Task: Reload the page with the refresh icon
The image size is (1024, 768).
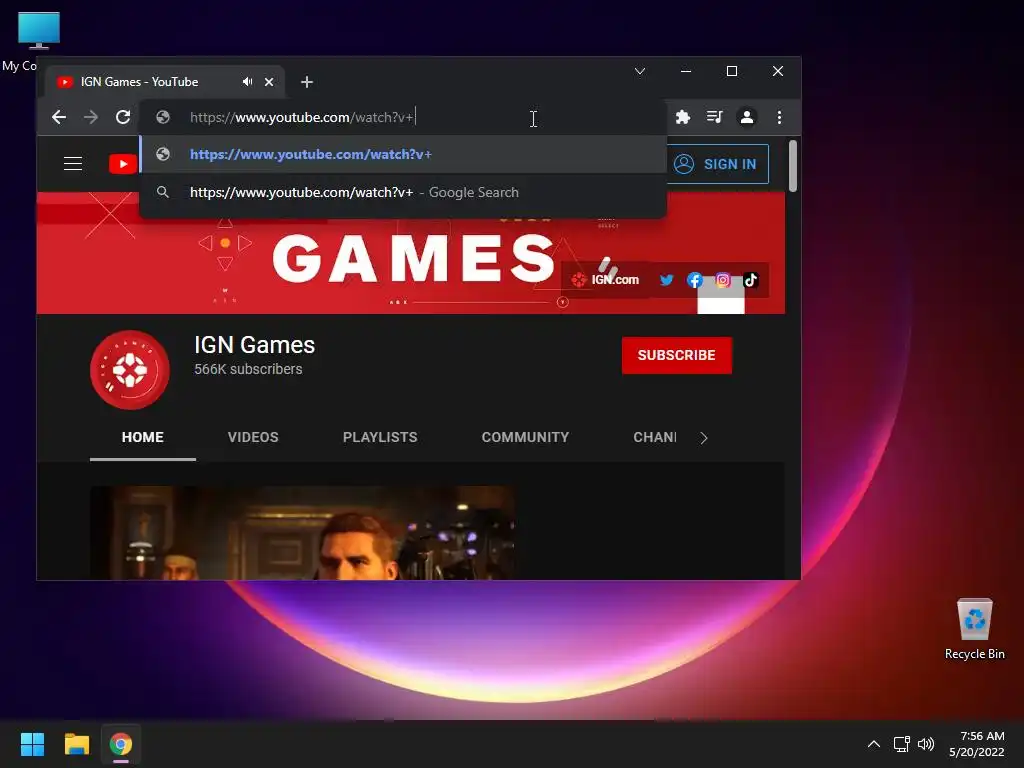Action: click(123, 117)
